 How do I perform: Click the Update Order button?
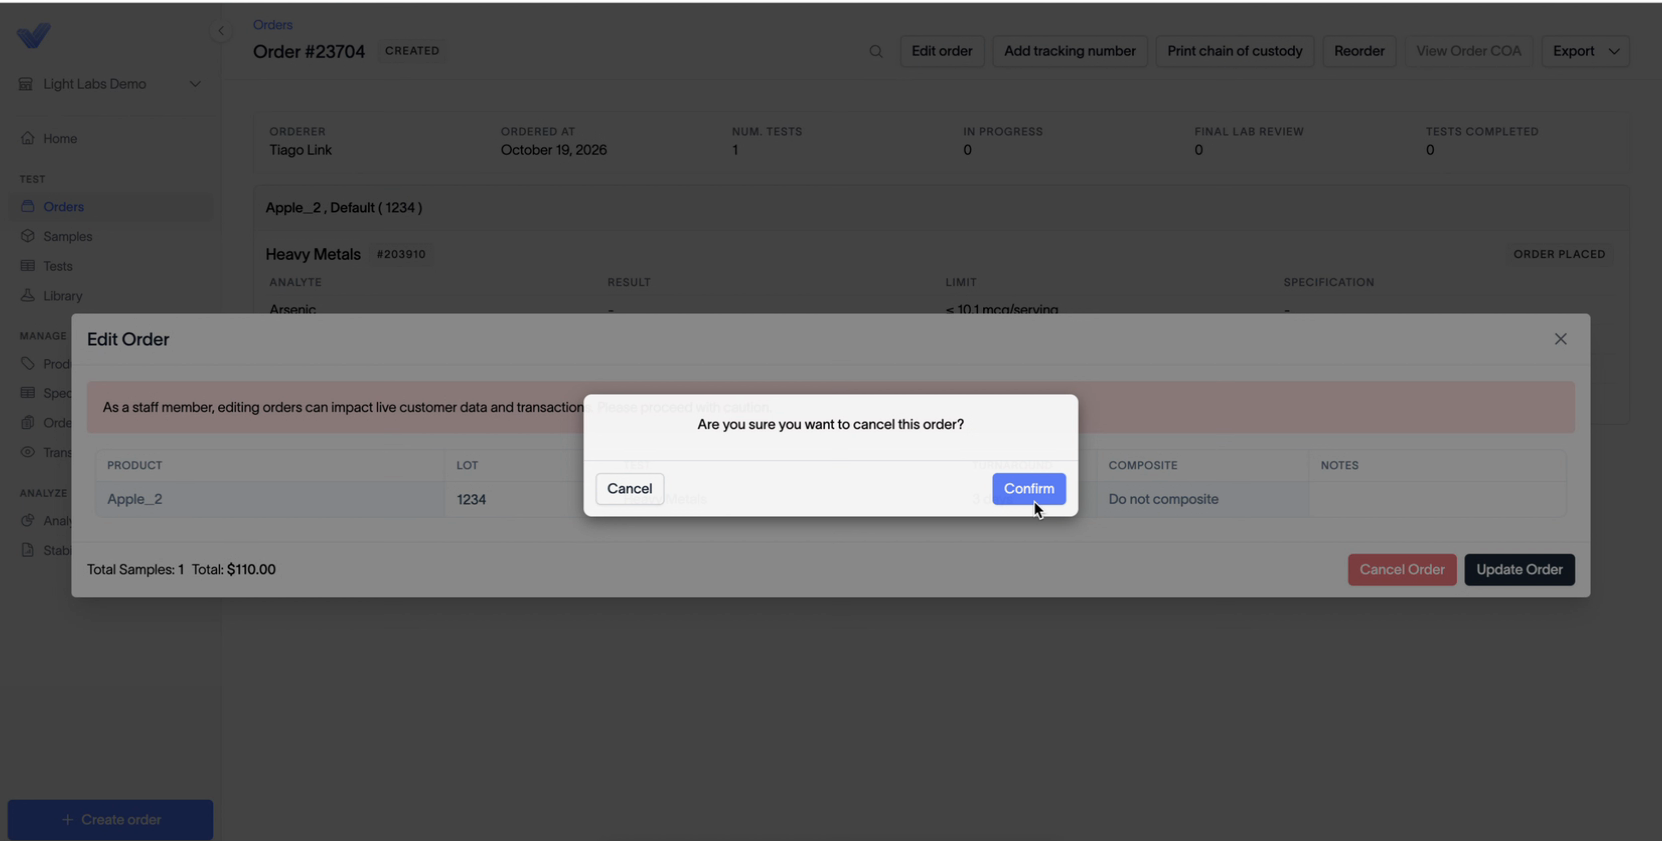coord(1519,570)
